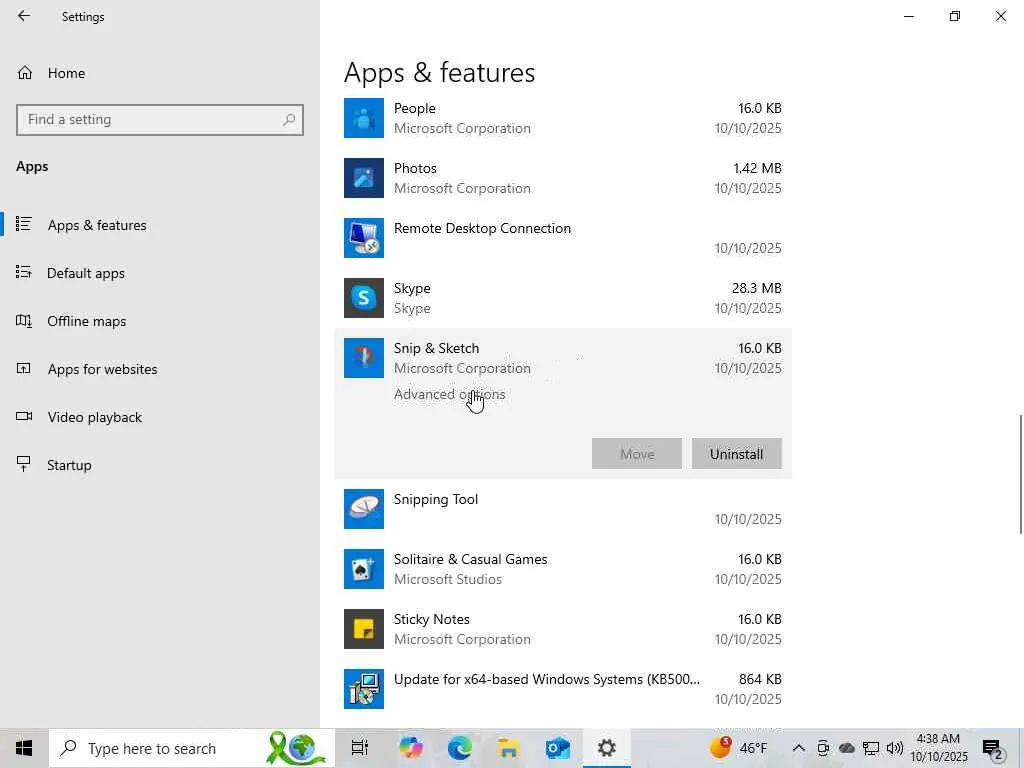Click the Meet Now camera tray icon
The width and height of the screenshot is (1024, 768).
click(823, 748)
